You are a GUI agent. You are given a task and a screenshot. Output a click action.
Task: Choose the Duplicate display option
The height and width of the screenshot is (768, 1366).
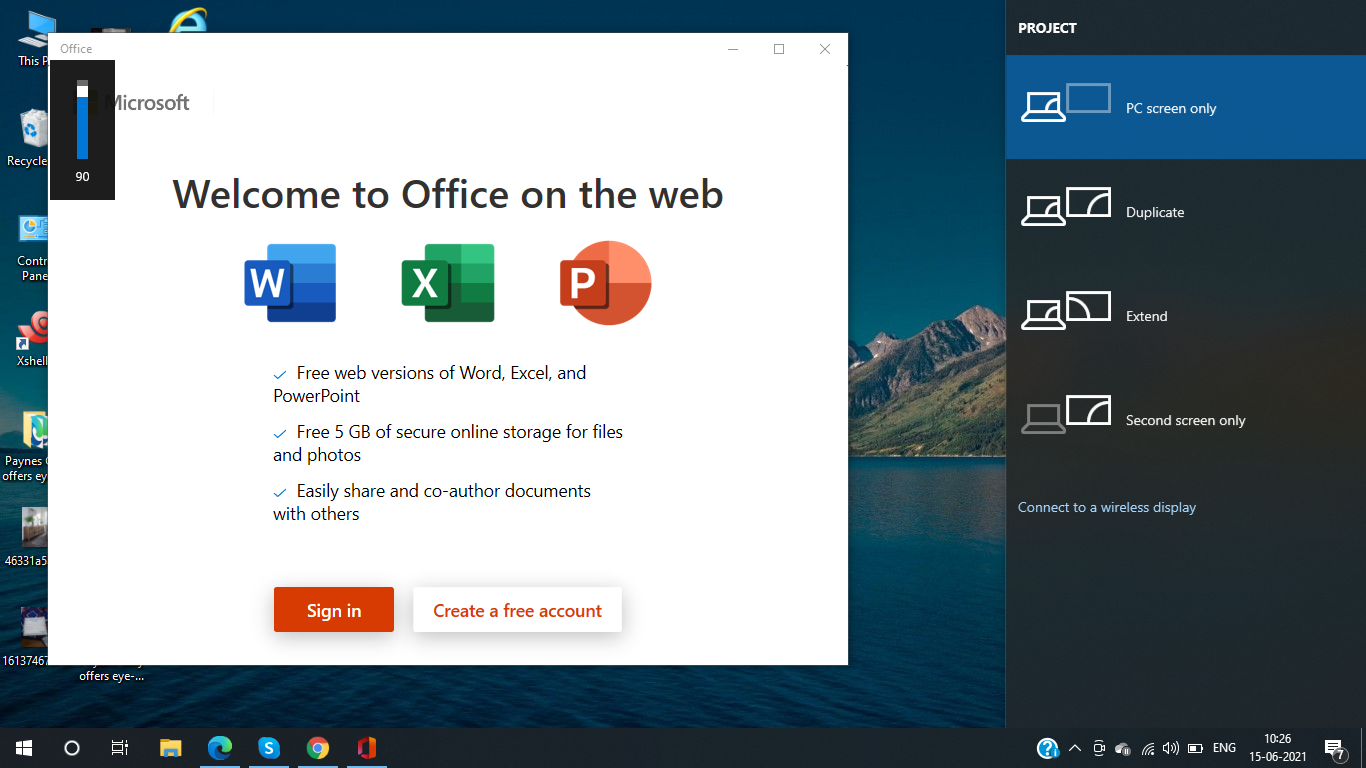coord(1185,212)
